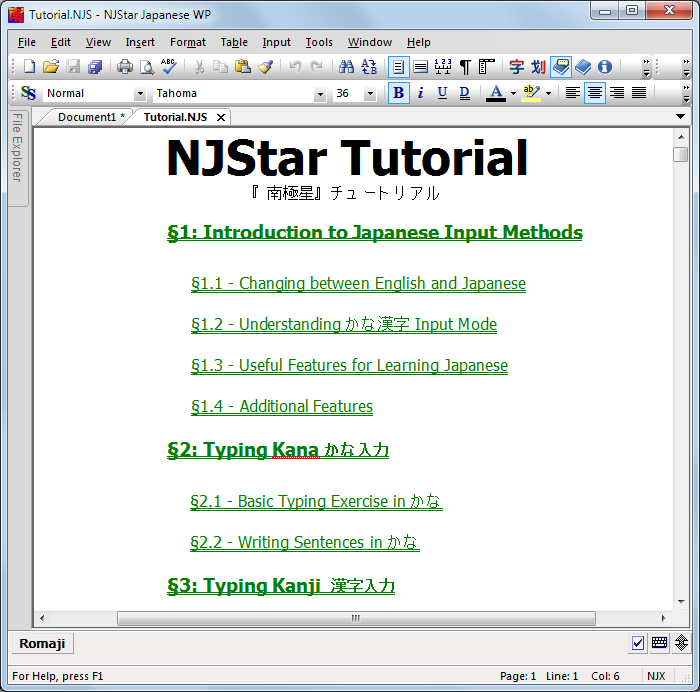Click the horizontal scrollbar right arrow
700x692 pixels.
(x=663, y=618)
